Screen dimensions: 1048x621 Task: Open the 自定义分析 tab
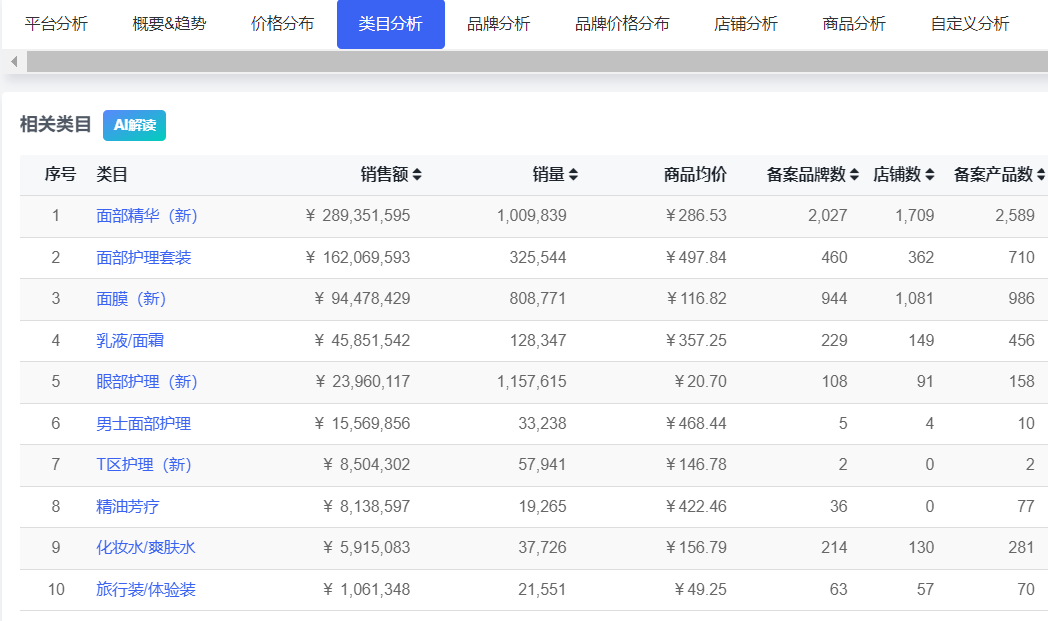pos(969,24)
